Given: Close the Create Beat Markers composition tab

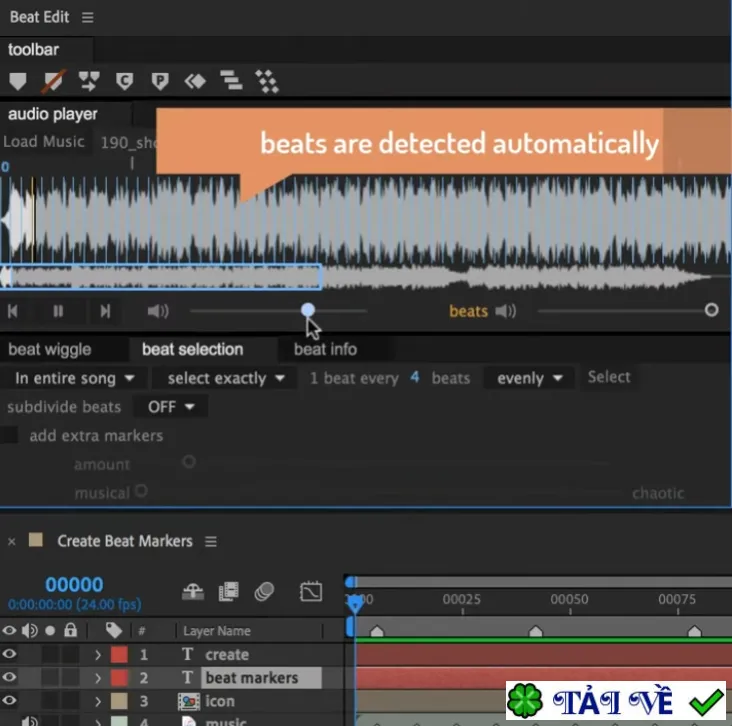Looking at the screenshot, I should click(12, 541).
